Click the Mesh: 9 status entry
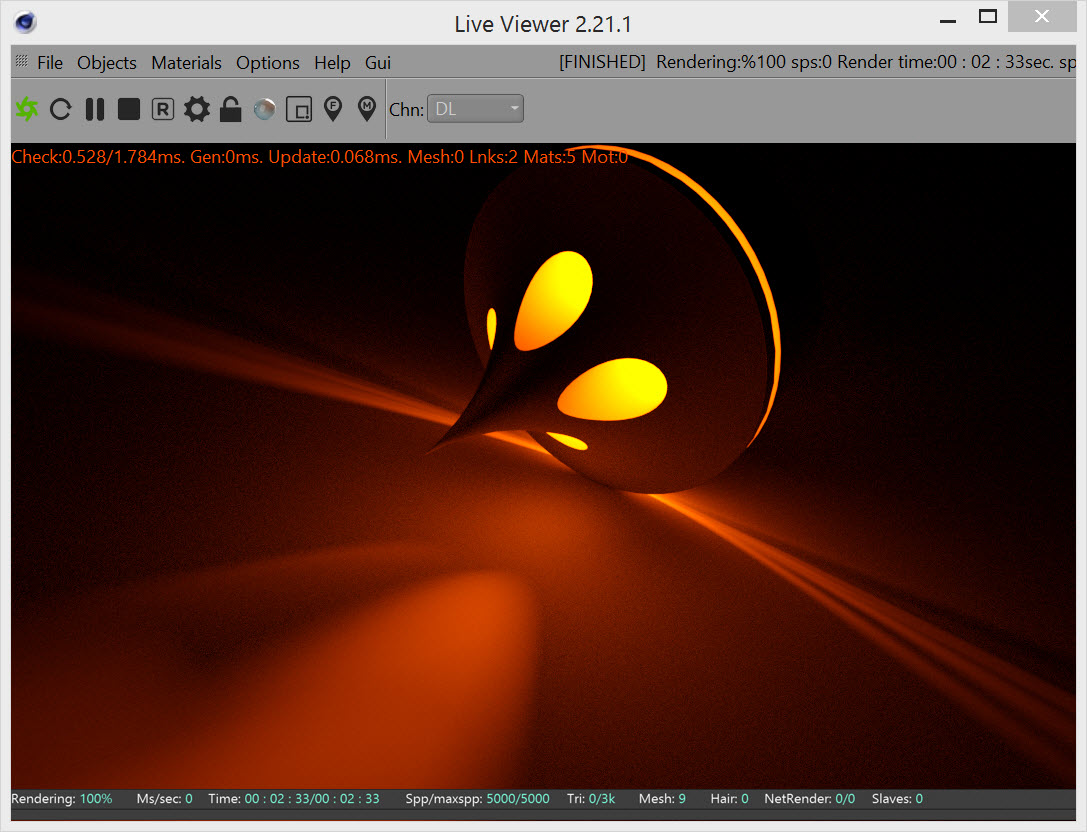 point(662,799)
